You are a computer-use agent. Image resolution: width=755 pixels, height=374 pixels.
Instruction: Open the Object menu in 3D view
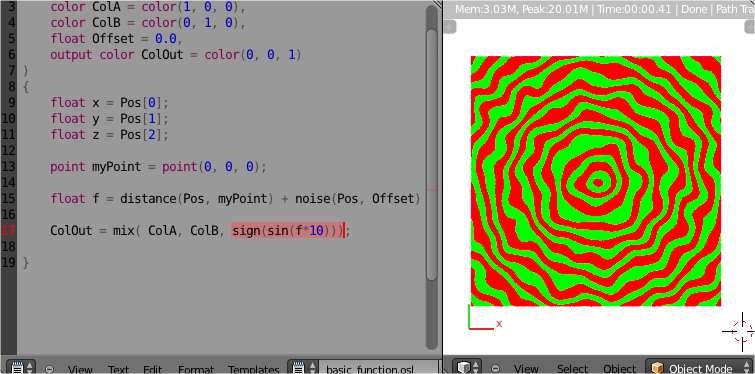click(x=619, y=369)
